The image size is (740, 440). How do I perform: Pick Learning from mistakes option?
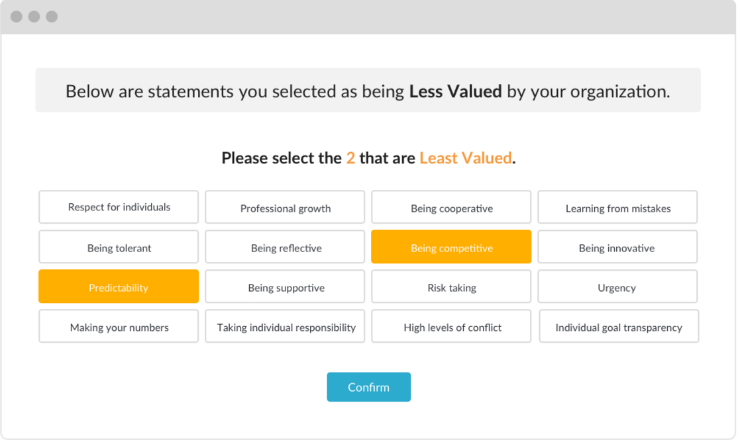(617, 207)
